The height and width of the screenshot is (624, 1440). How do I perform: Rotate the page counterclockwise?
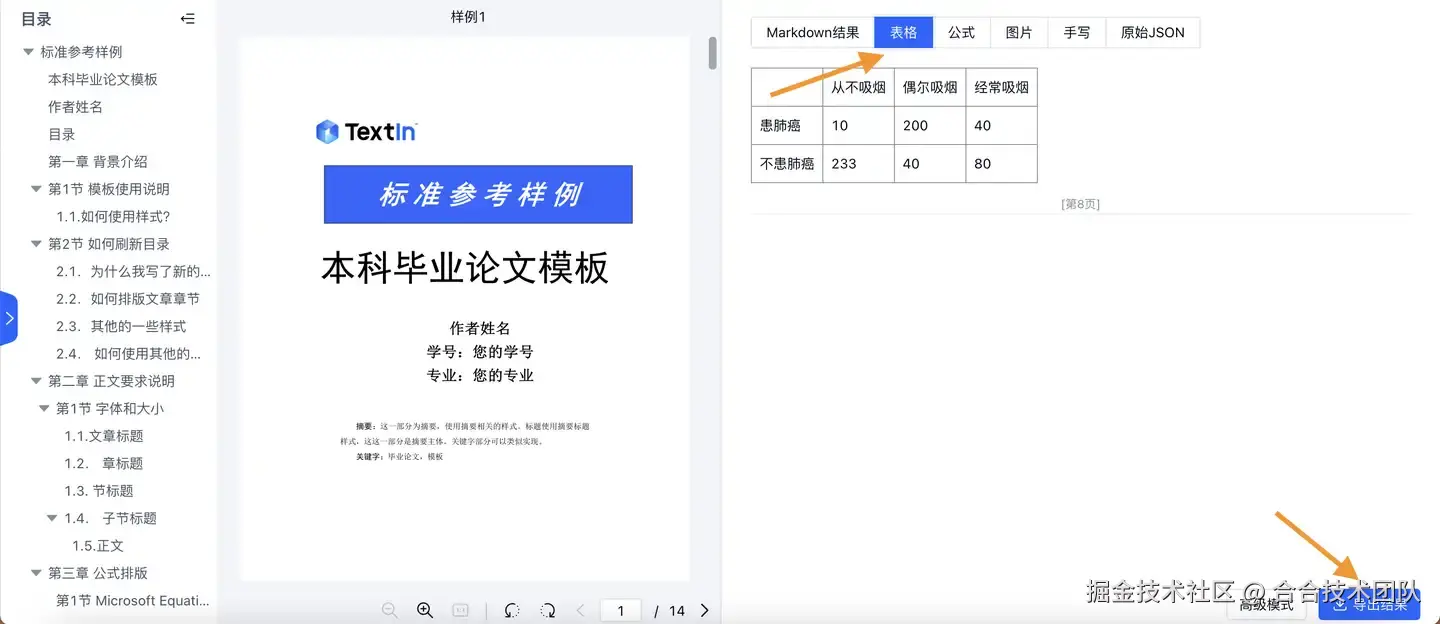(512, 610)
